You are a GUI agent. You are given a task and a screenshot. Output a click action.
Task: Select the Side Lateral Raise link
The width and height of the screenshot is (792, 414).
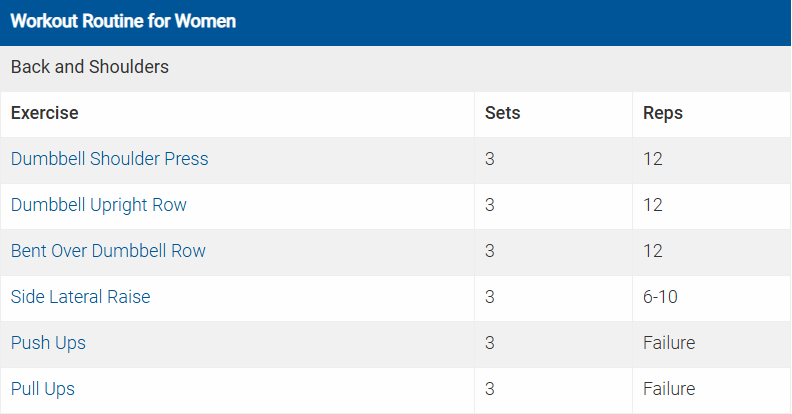[80, 297]
